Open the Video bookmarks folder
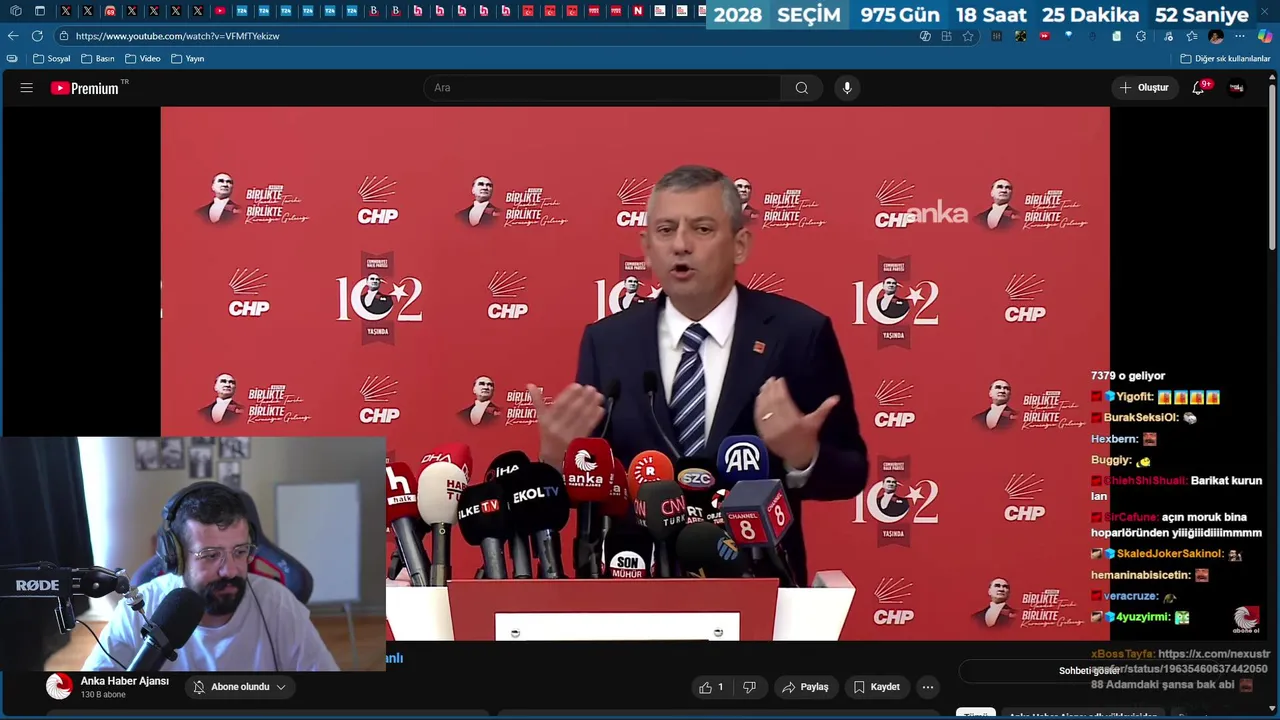 (142, 59)
